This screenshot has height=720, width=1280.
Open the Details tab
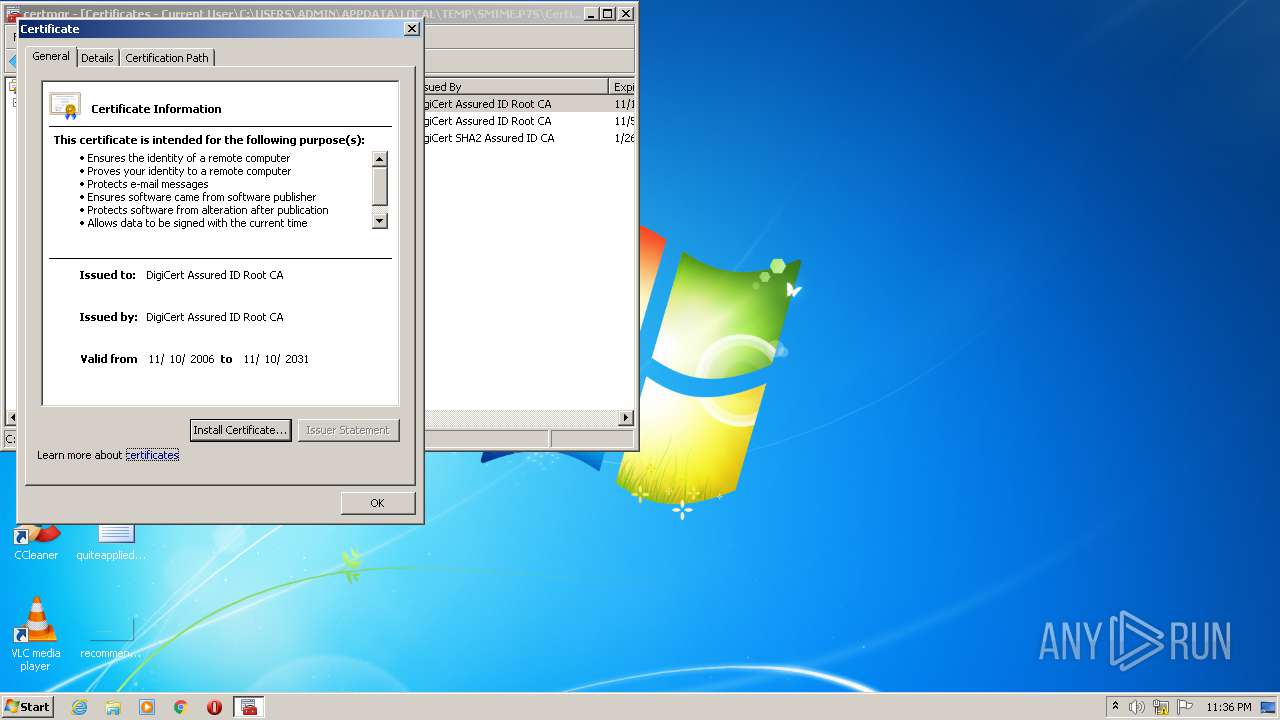(97, 58)
